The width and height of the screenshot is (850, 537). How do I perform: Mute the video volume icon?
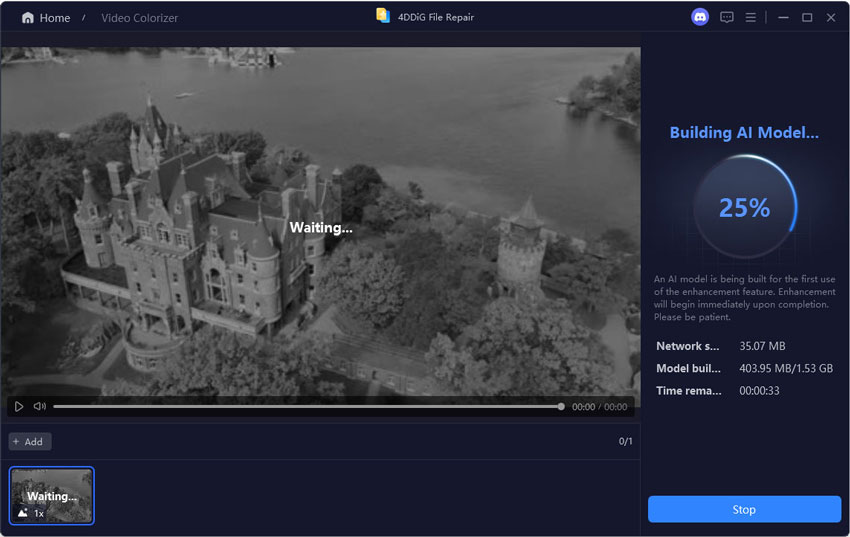tap(40, 406)
